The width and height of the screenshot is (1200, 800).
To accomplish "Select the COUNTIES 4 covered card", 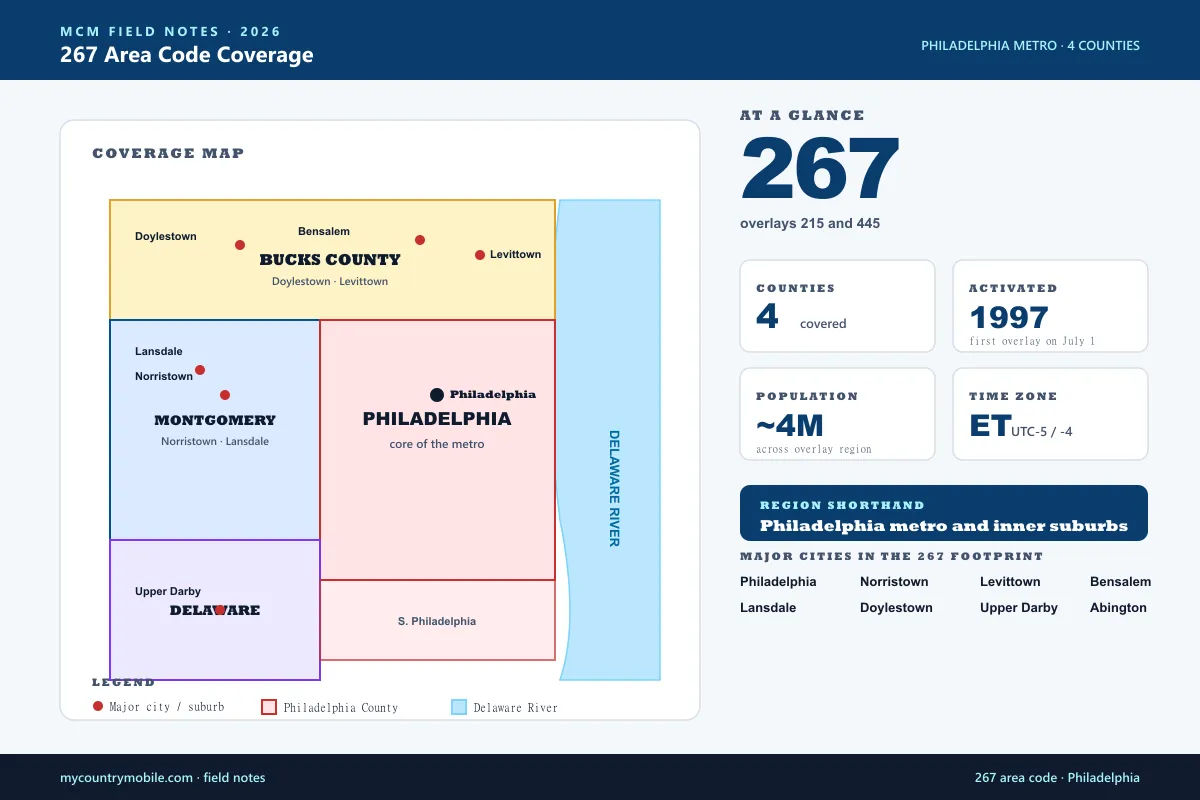I will pos(837,306).
